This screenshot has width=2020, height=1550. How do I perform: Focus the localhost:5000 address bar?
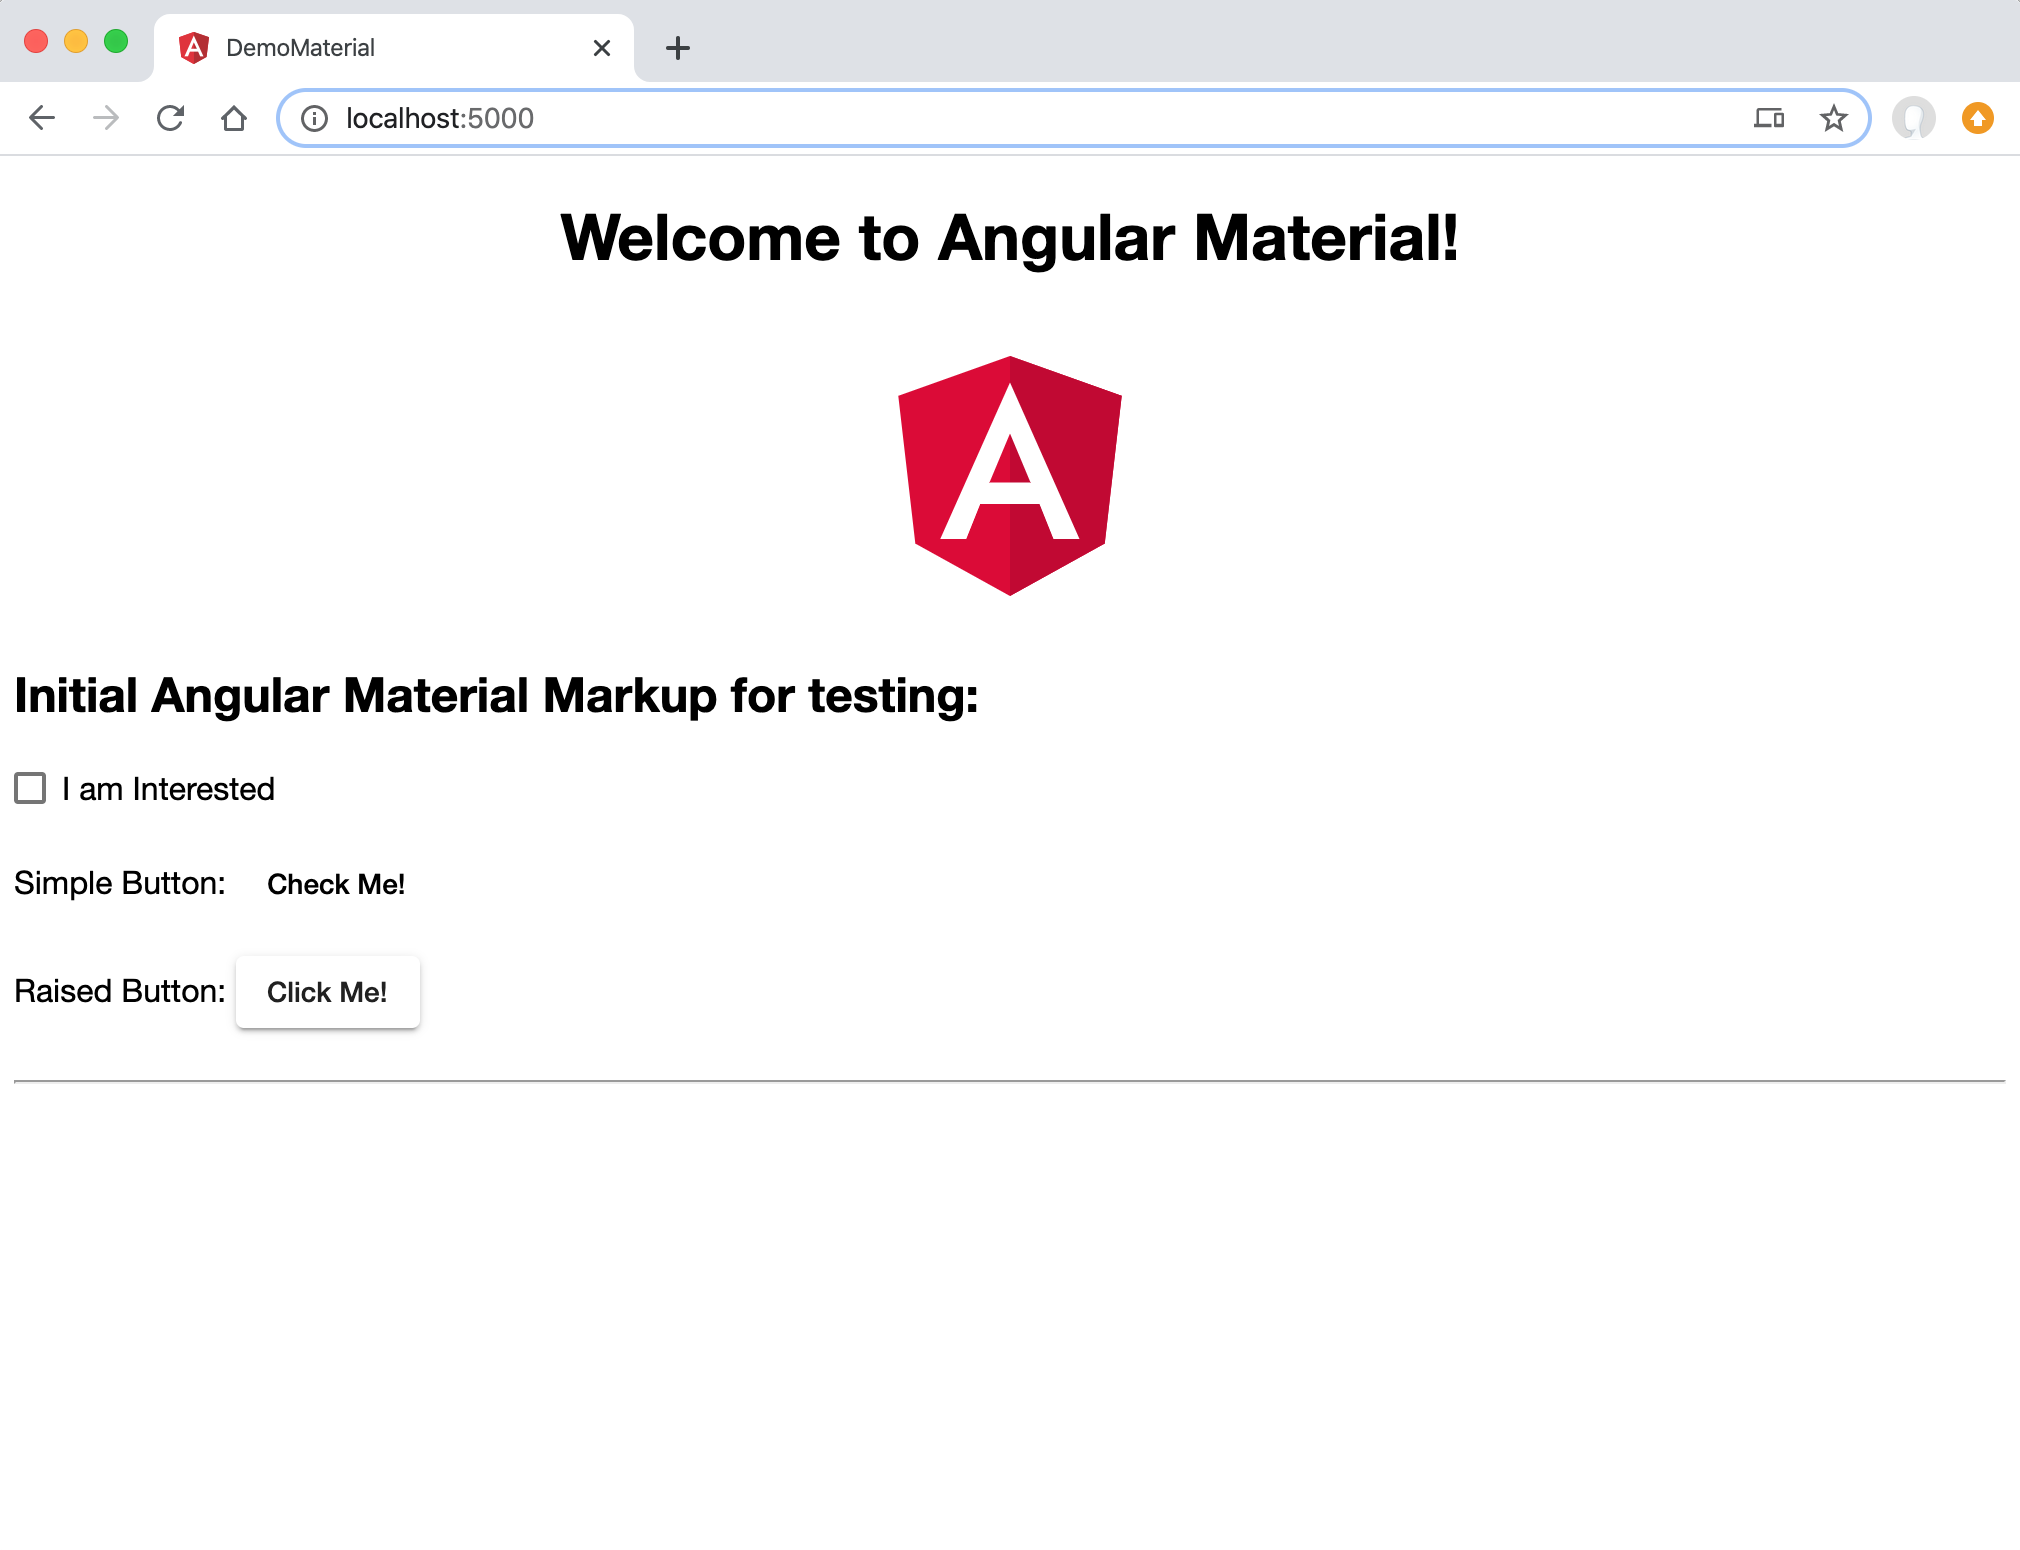point(1000,118)
